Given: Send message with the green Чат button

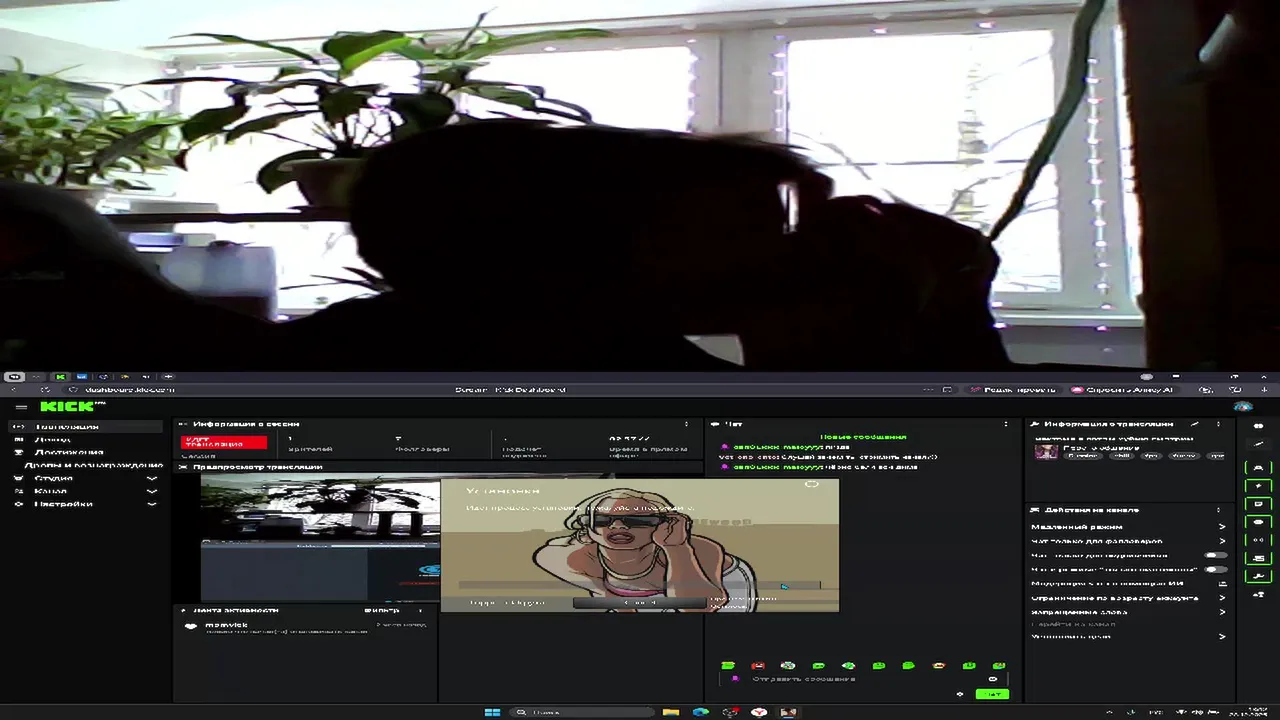Looking at the screenshot, I should 993,694.
